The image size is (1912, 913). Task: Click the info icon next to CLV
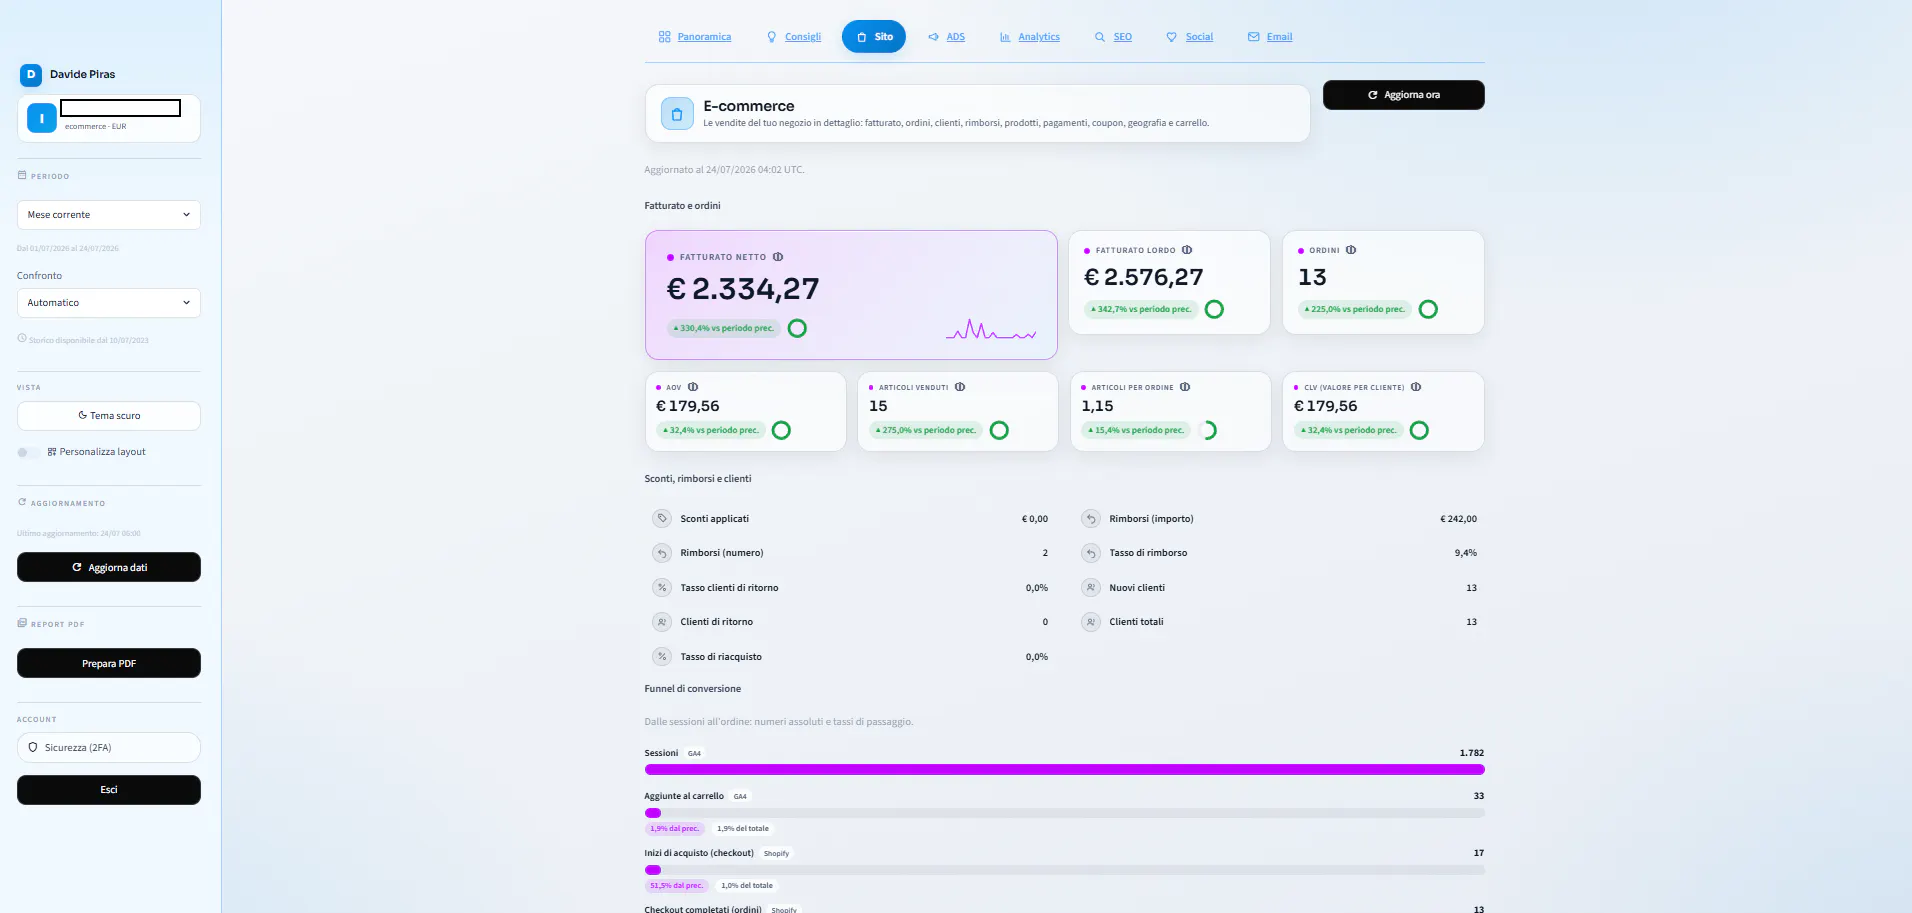(1416, 387)
